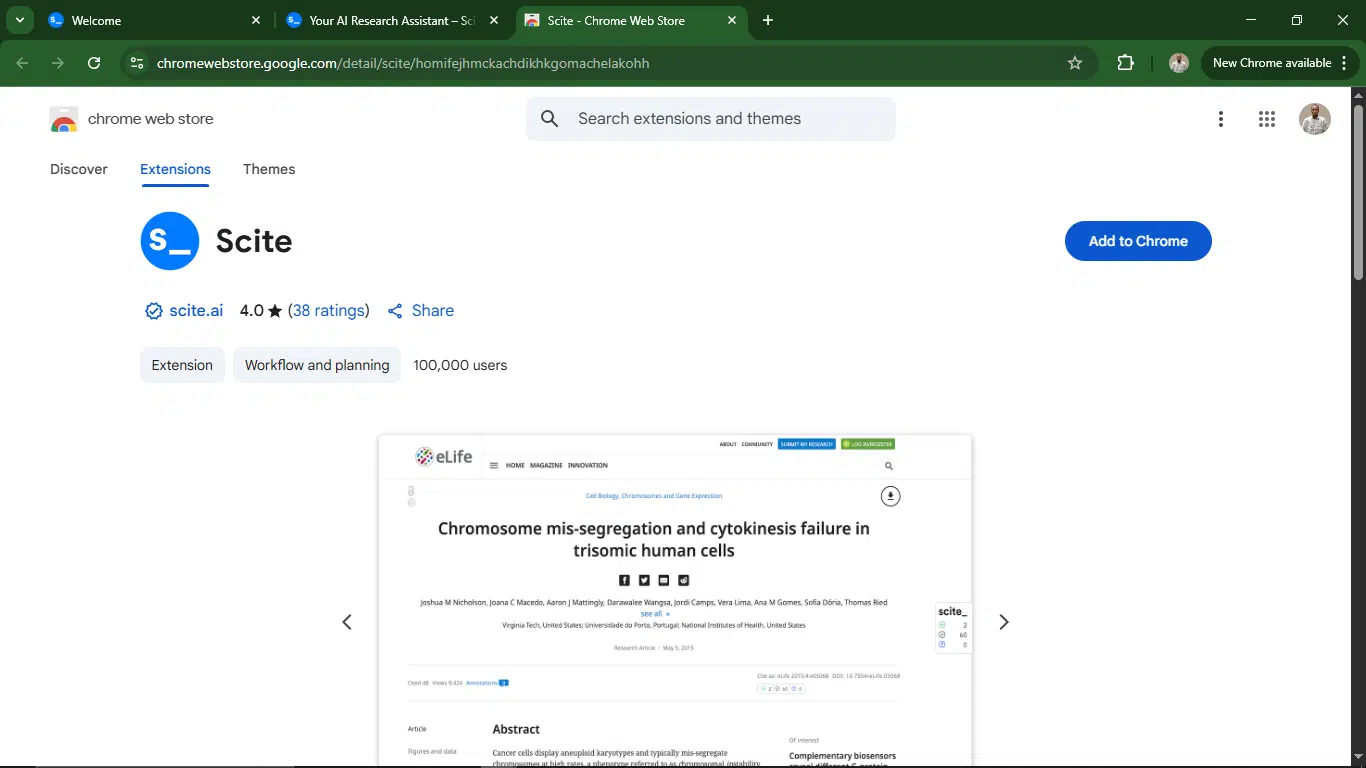1366x768 pixels.
Task: Bookmark this page with the star
Action: pyautogui.click(x=1075, y=63)
